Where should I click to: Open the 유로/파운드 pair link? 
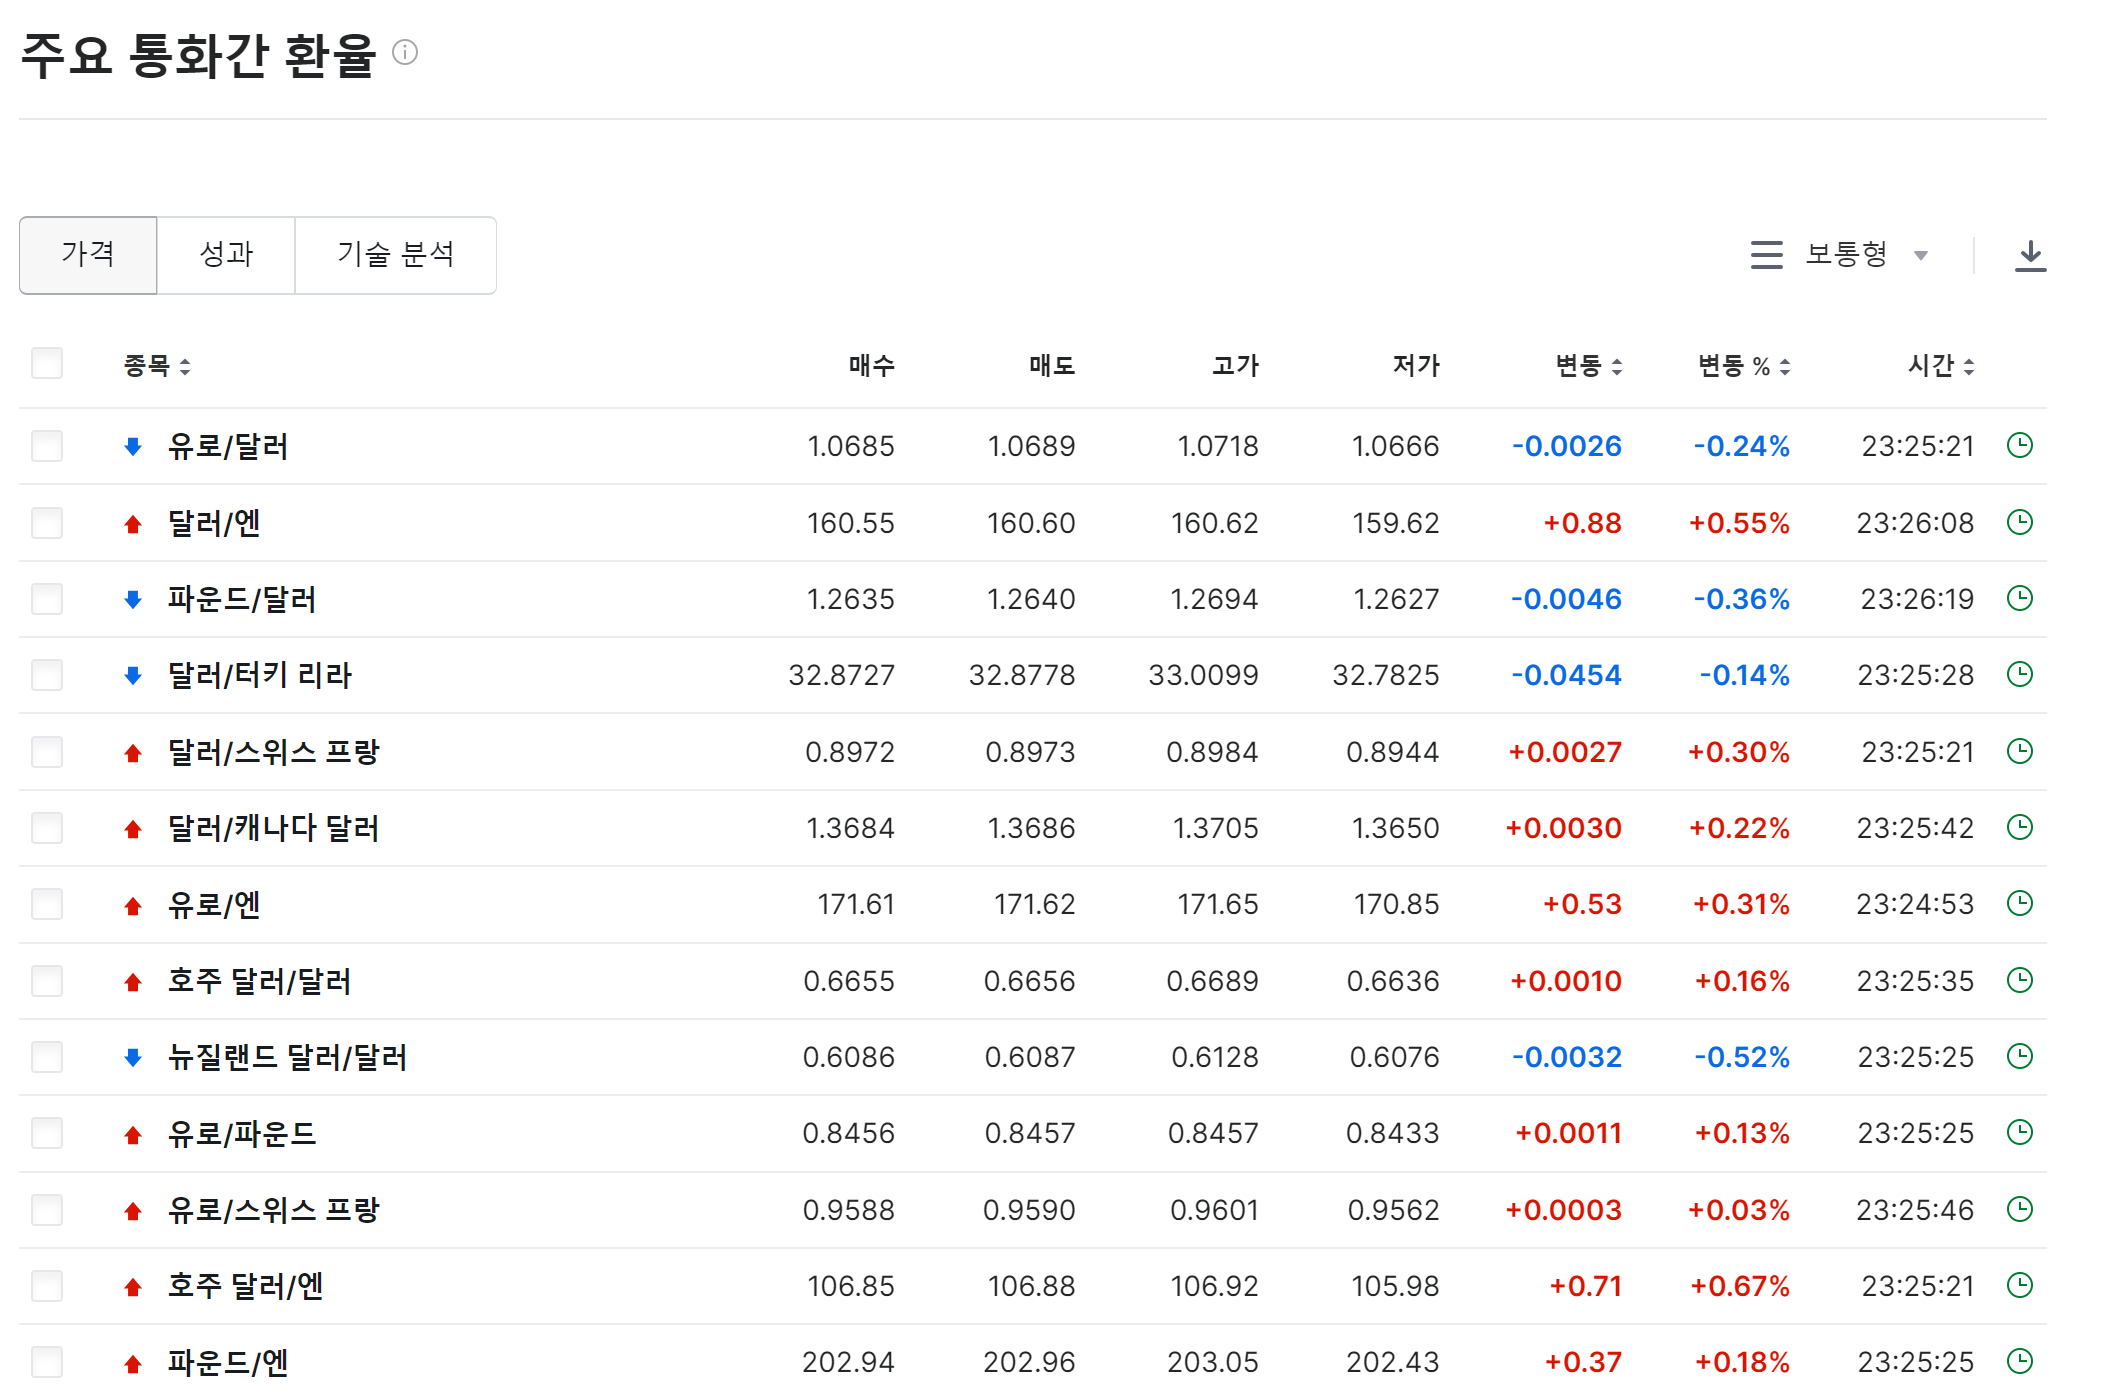coord(242,1134)
